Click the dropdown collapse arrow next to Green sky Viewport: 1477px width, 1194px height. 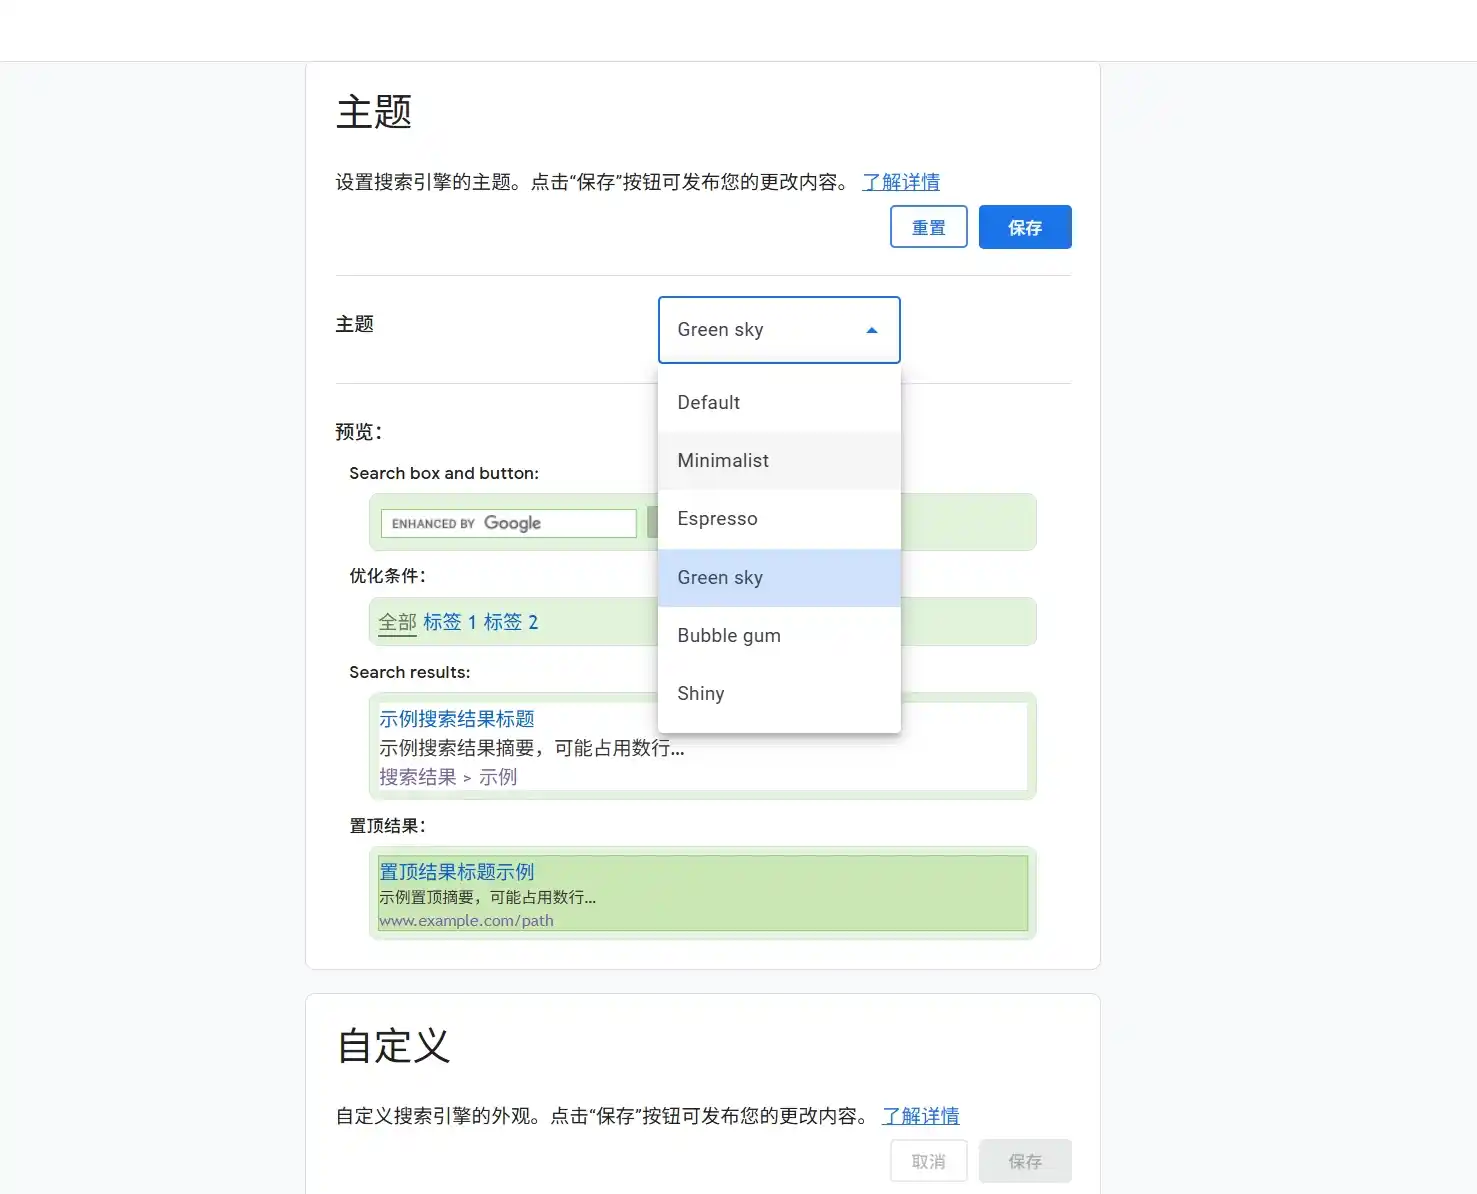pyautogui.click(x=871, y=329)
